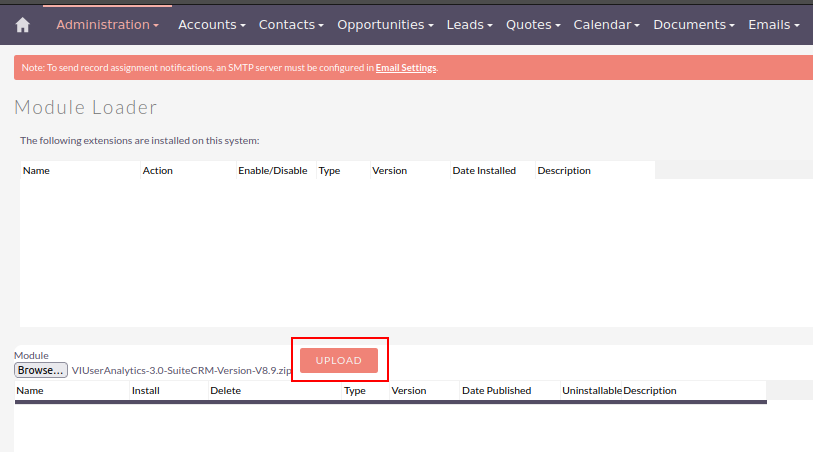
Task: Click the Install column header
Action: coord(146,391)
